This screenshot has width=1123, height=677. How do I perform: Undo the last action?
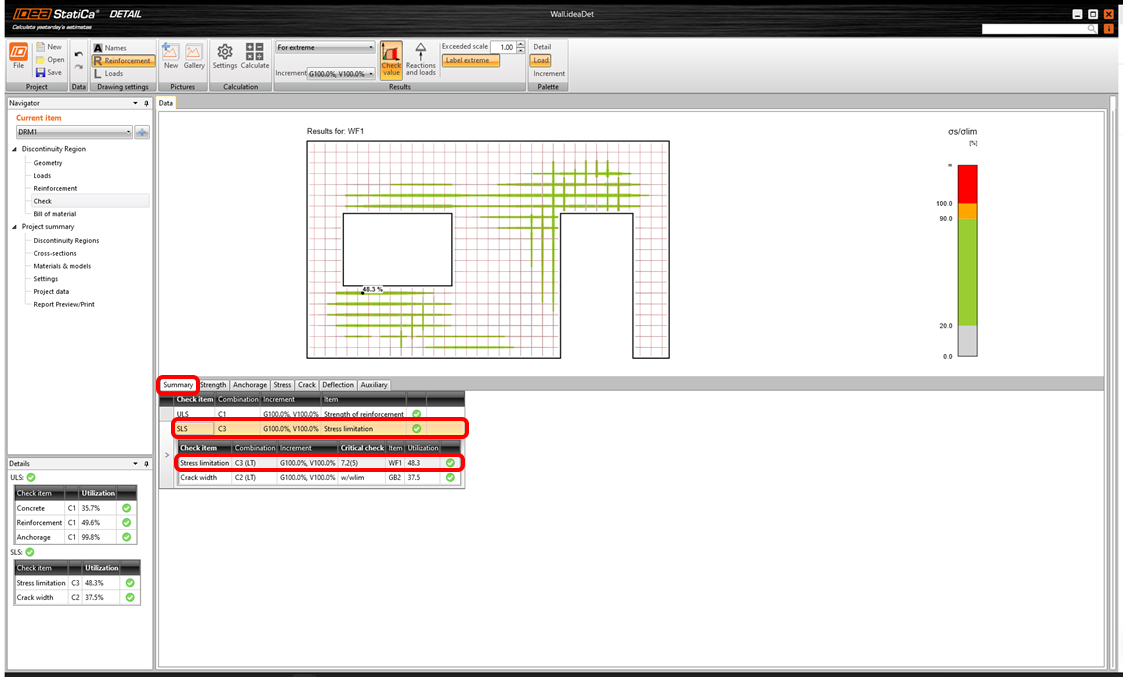(x=79, y=54)
